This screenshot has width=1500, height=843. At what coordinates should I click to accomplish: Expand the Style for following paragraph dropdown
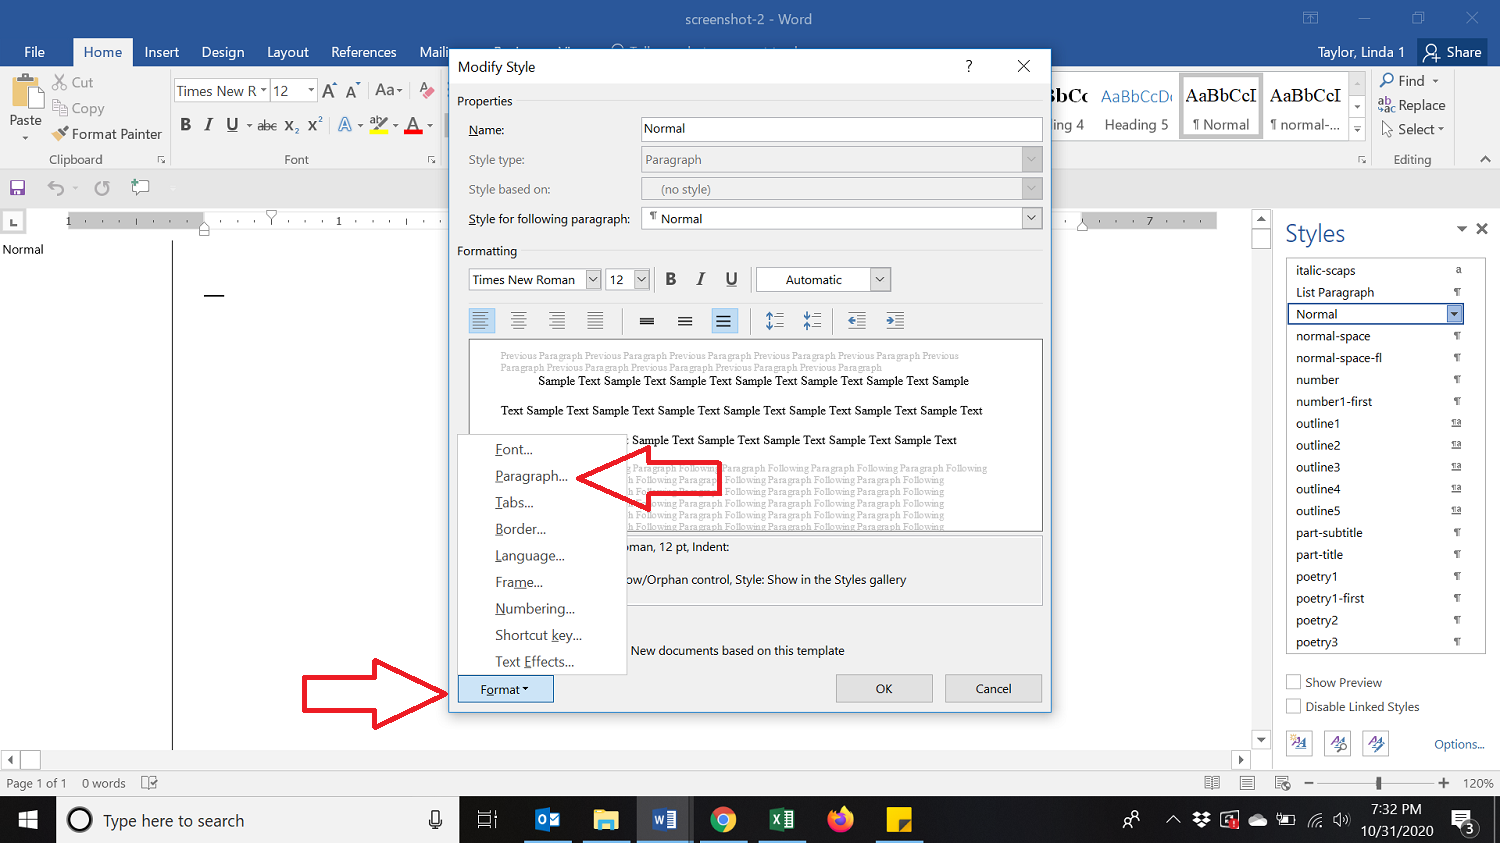point(1031,218)
